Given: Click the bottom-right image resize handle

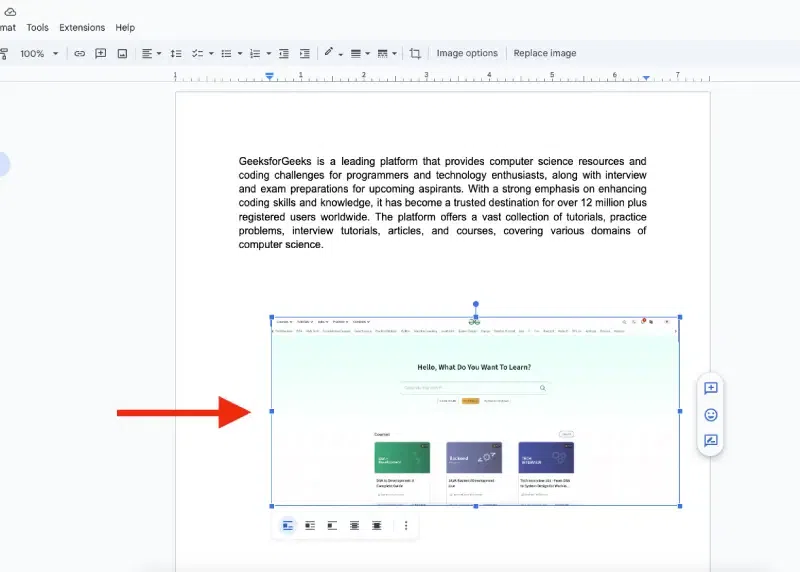Looking at the screenshot, I should pos(680,506).
